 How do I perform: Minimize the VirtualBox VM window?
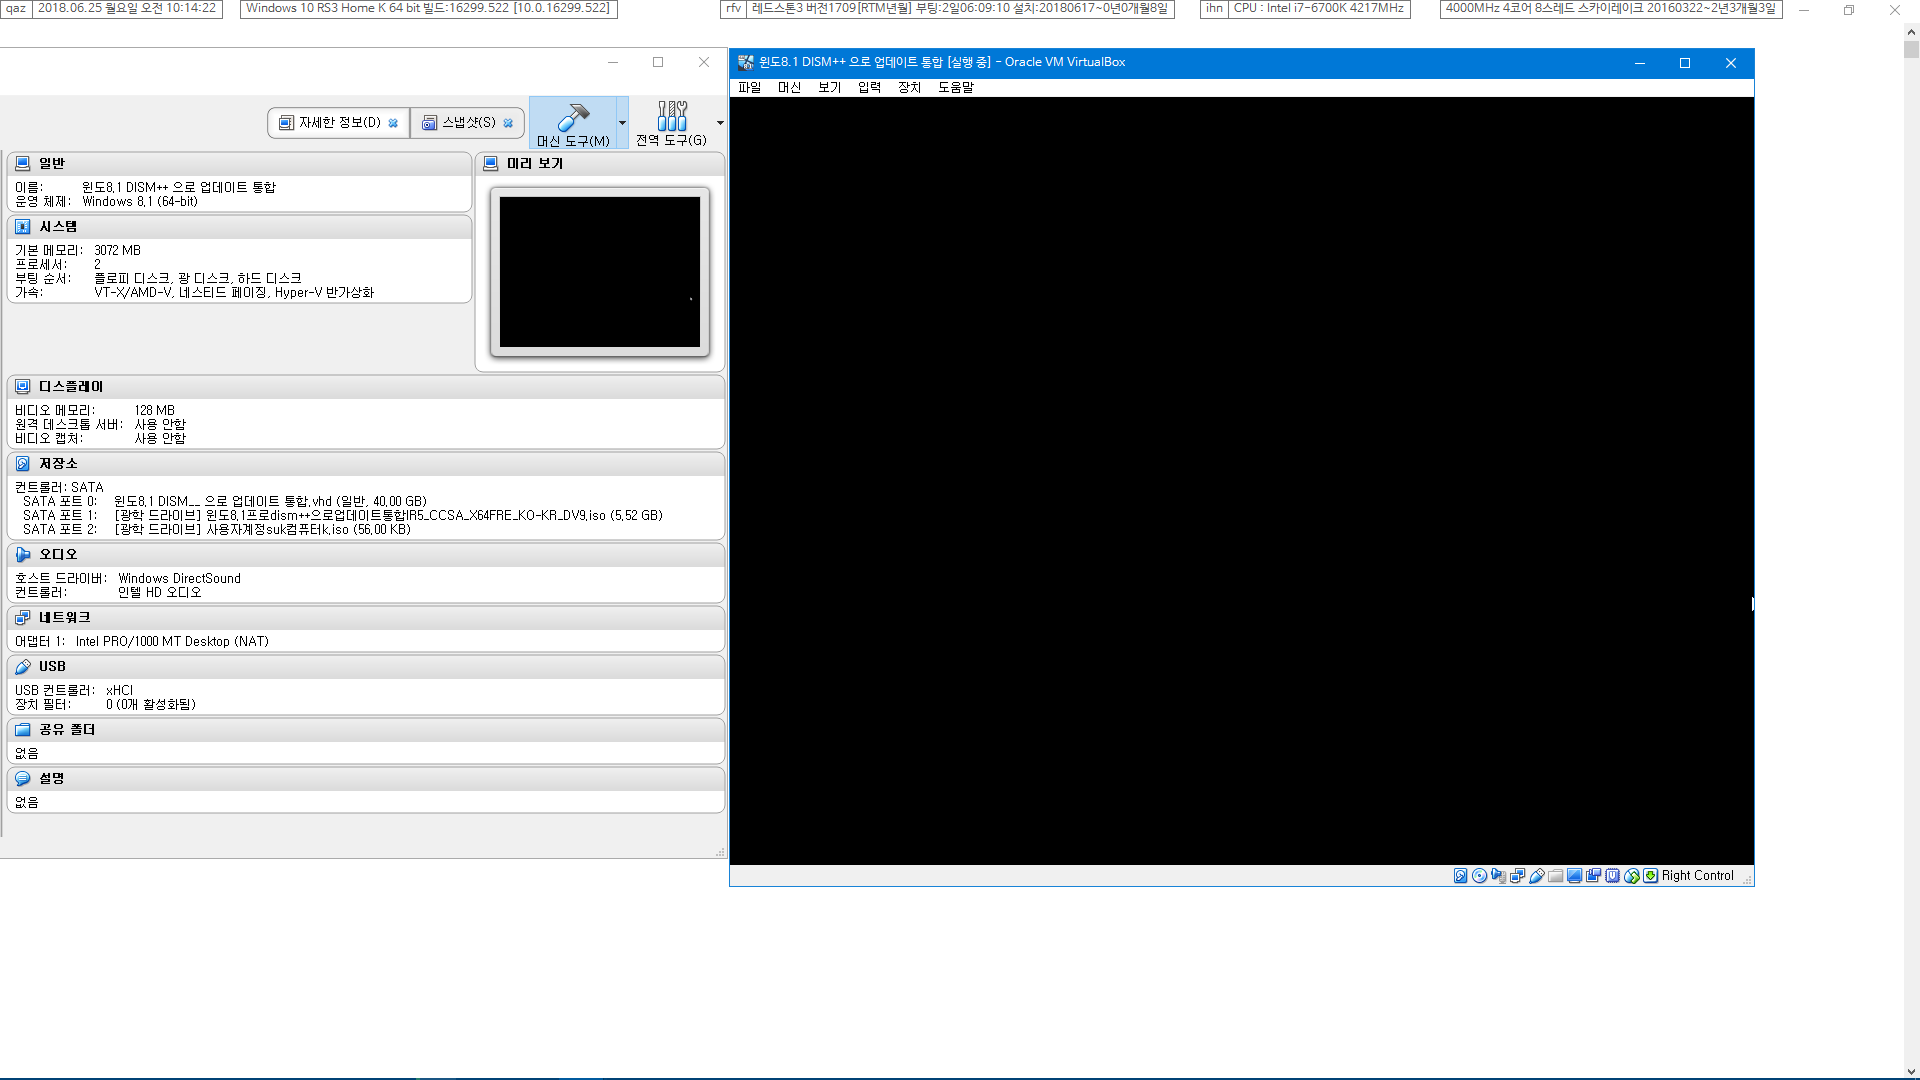(x=1640, y=63)
